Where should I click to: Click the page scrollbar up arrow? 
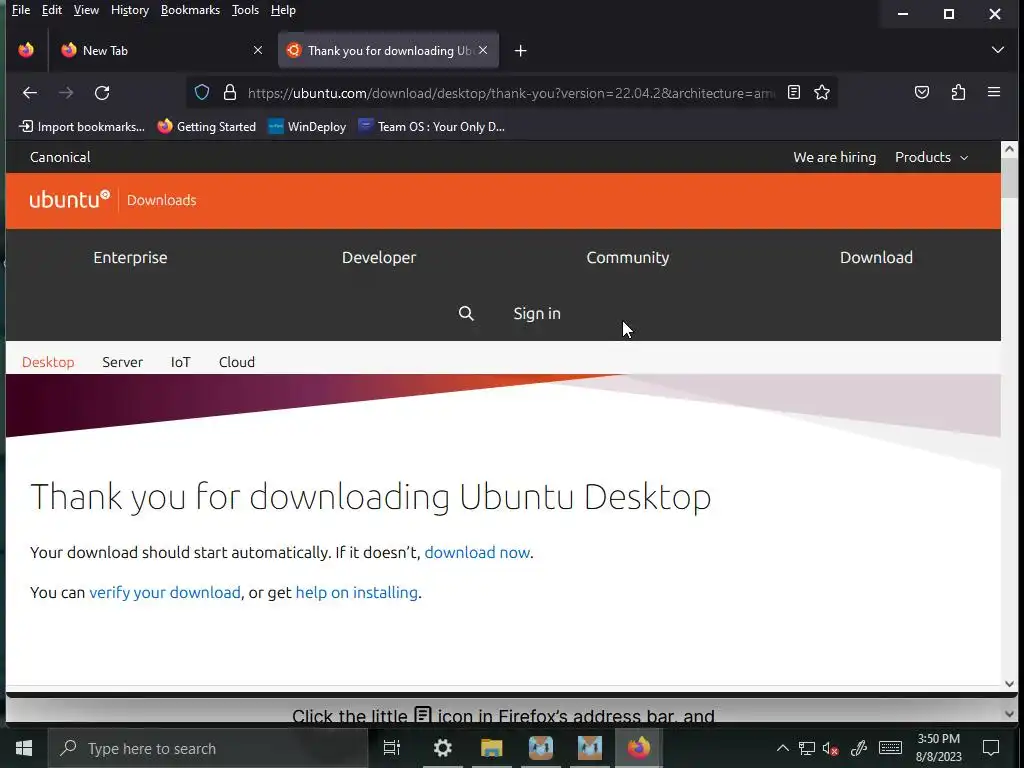[1010, 149]
